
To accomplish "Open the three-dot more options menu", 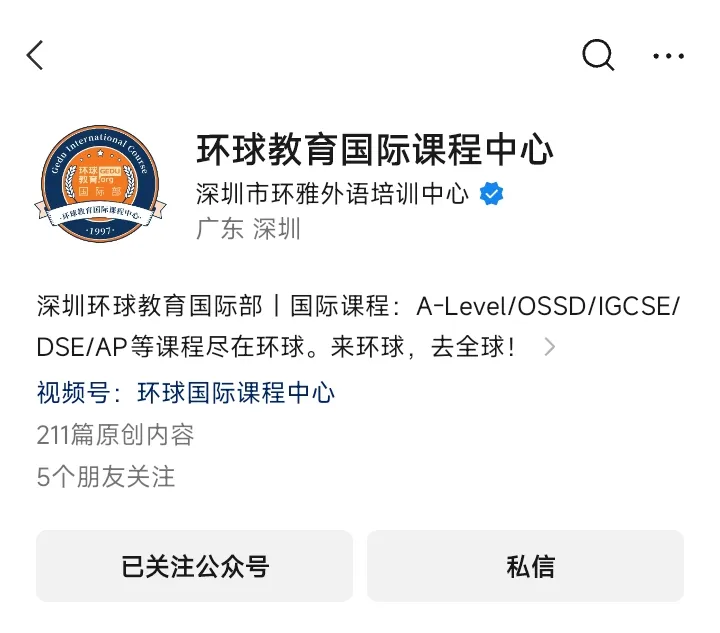I will tap(669, 56).
